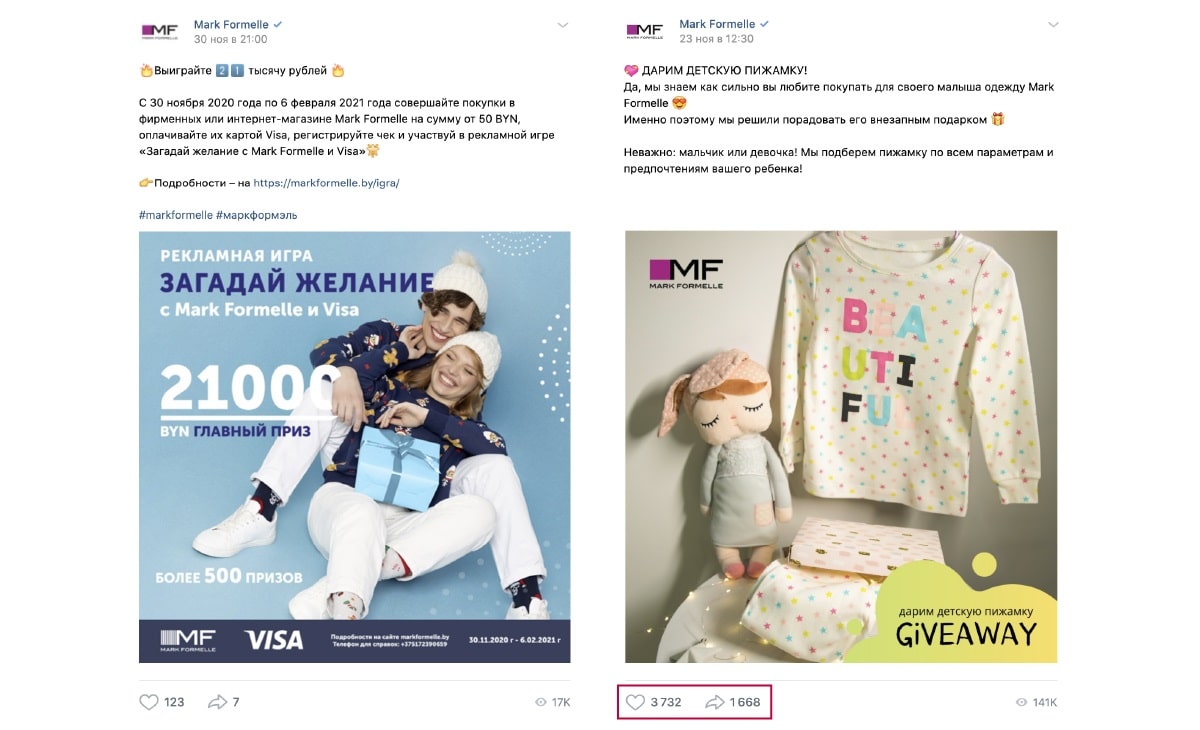Click the Mark Formelle avatar on right post
Image resolution: width=1200 pixels, height=730 pixels.
pos(645,31)
